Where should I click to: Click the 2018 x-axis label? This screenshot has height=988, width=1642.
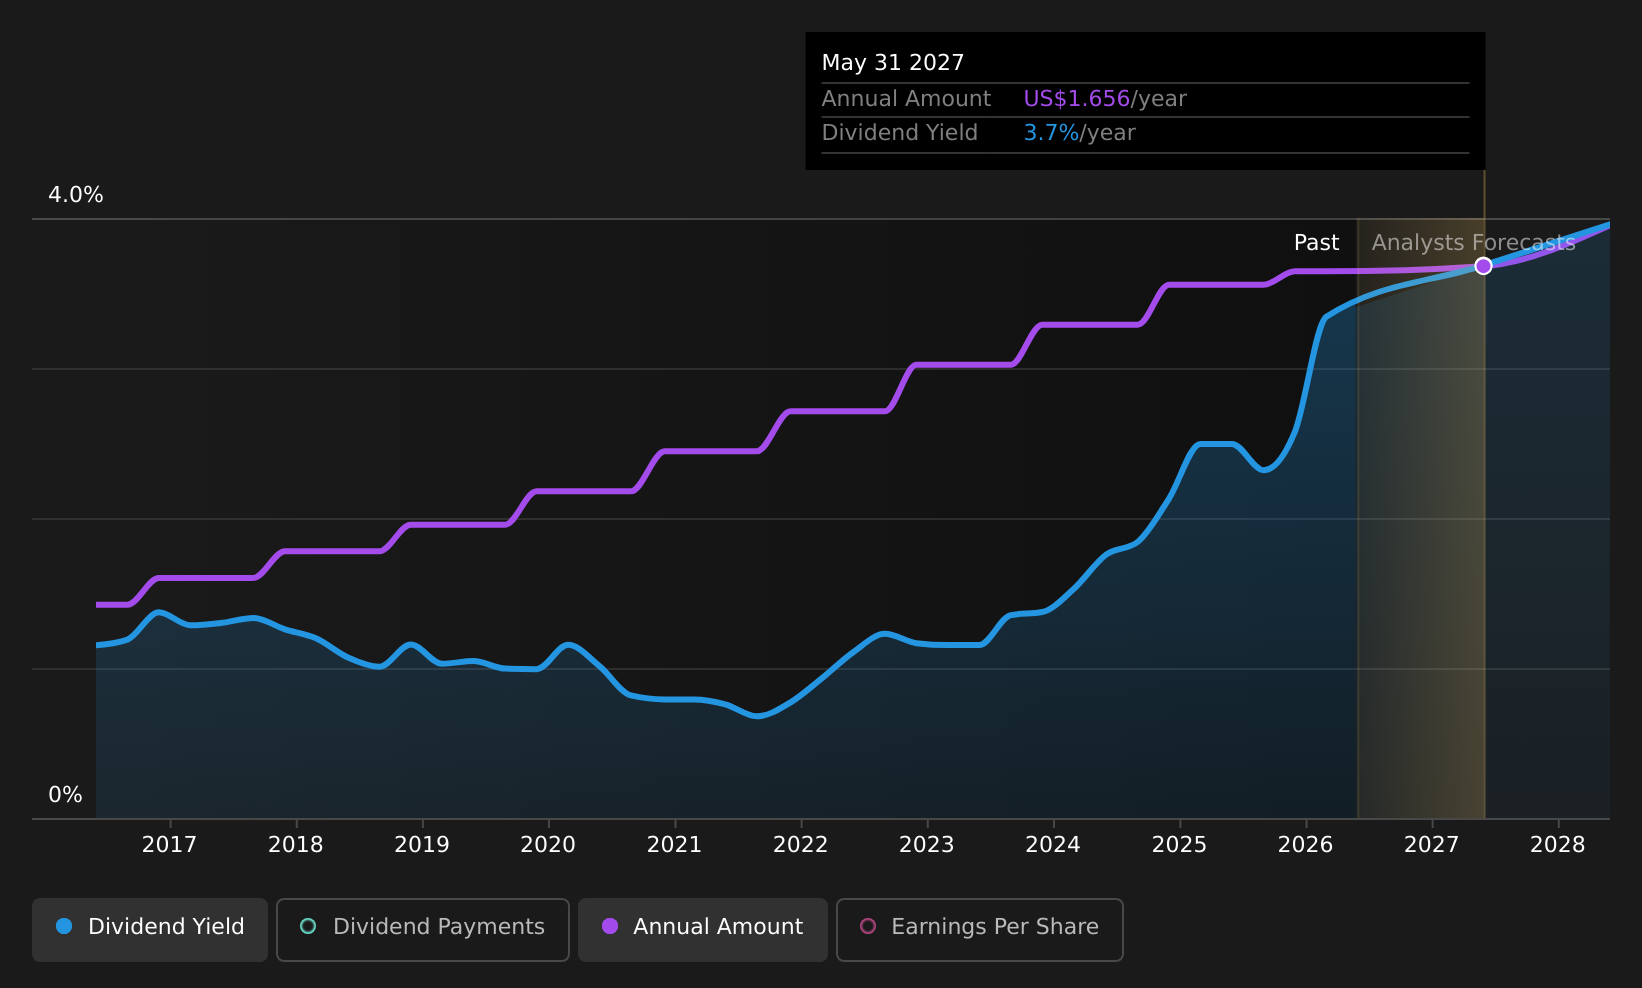pos(296,845)
